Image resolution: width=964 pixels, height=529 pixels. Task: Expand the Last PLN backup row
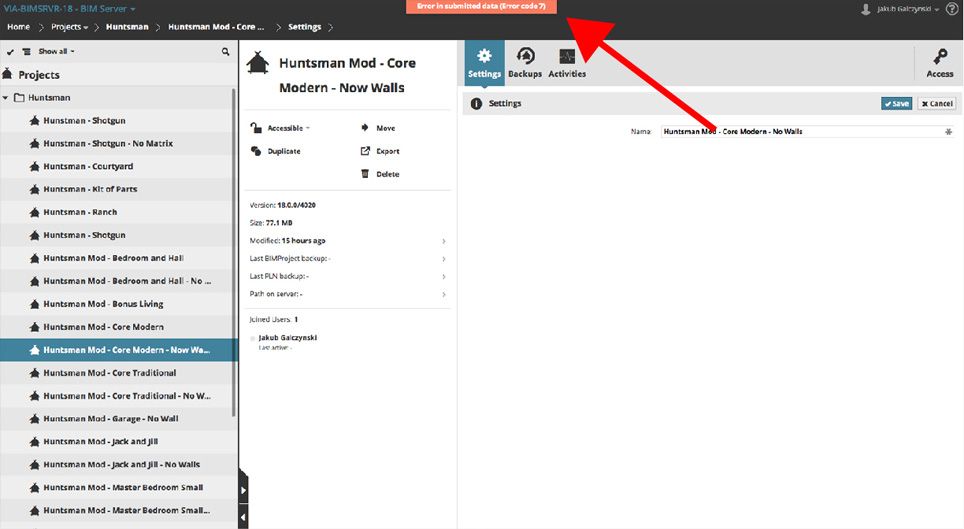point(347,277)
